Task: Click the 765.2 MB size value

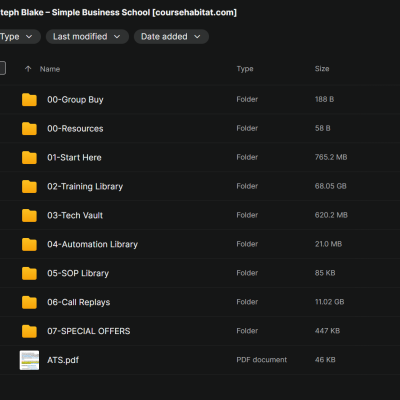Action: pyautogui.click(x=331, y=157)
